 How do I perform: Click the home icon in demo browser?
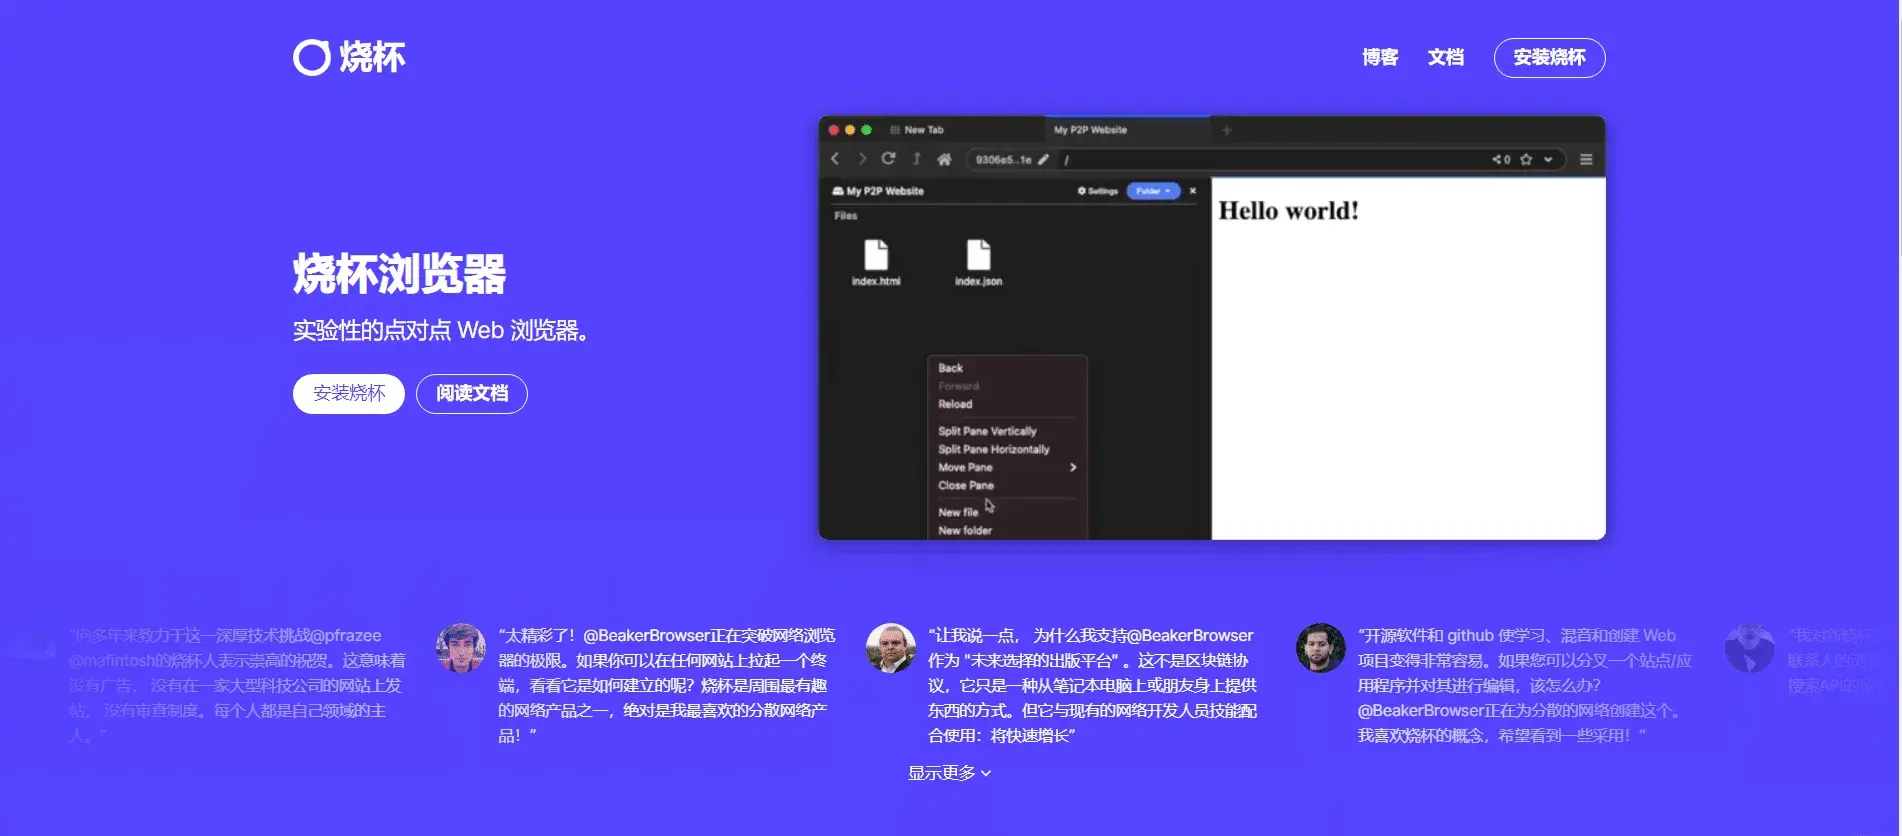[x=944, y=159]
